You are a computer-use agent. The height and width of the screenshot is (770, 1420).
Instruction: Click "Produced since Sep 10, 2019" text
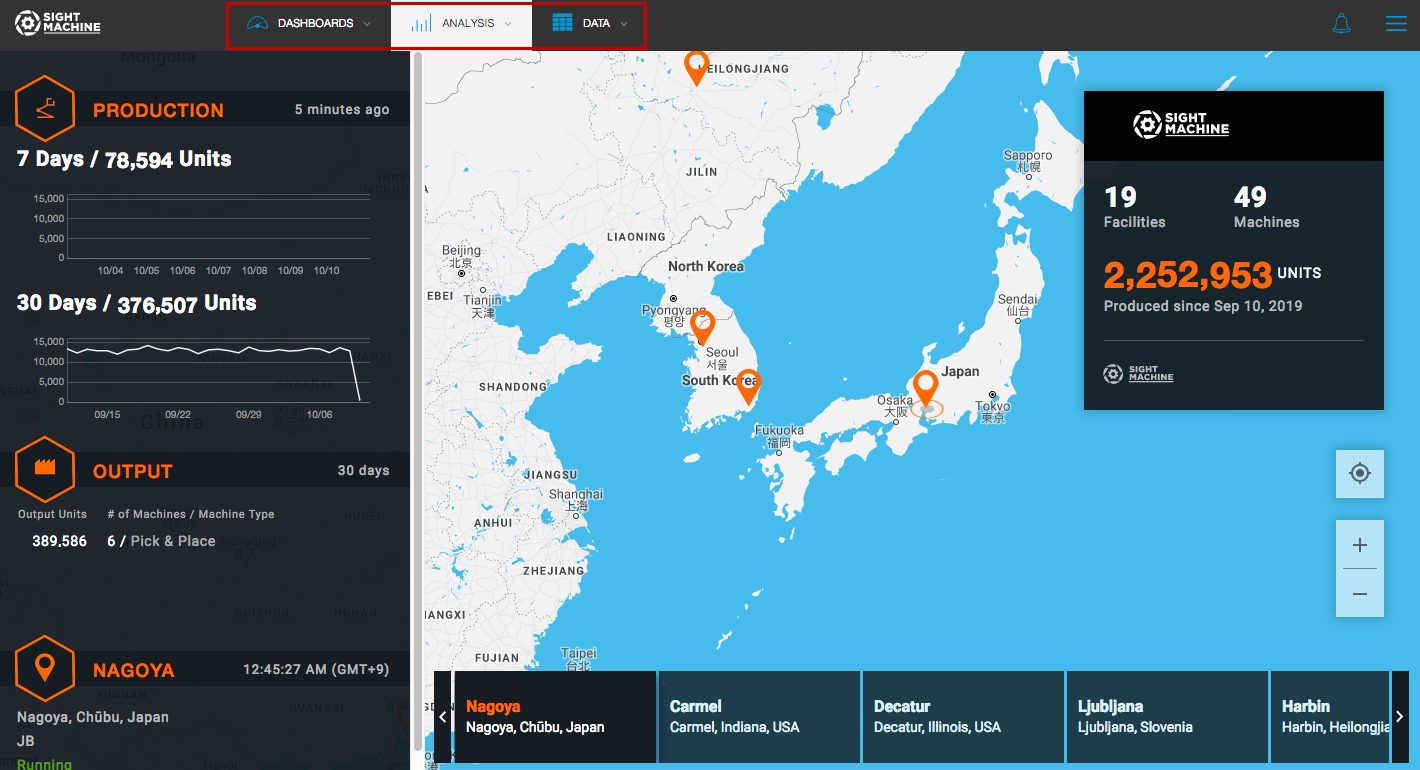1203,306
